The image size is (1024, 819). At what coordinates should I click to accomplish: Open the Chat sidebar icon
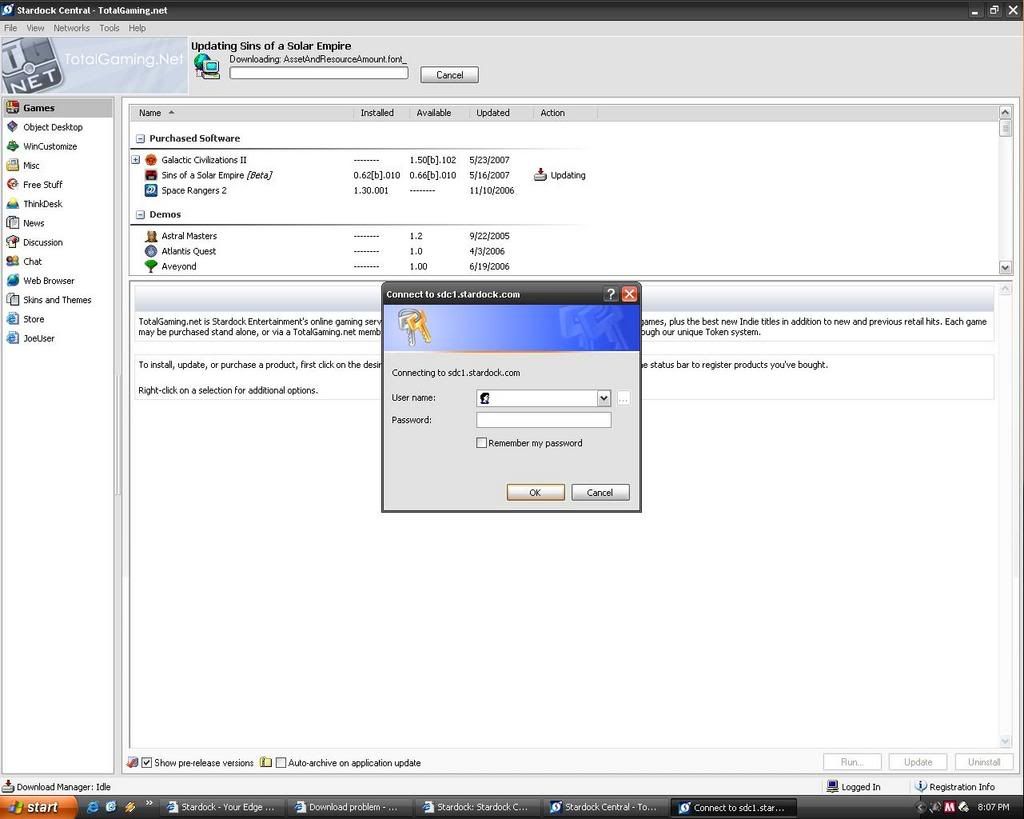pyautogui.click(x=12, y=261)
